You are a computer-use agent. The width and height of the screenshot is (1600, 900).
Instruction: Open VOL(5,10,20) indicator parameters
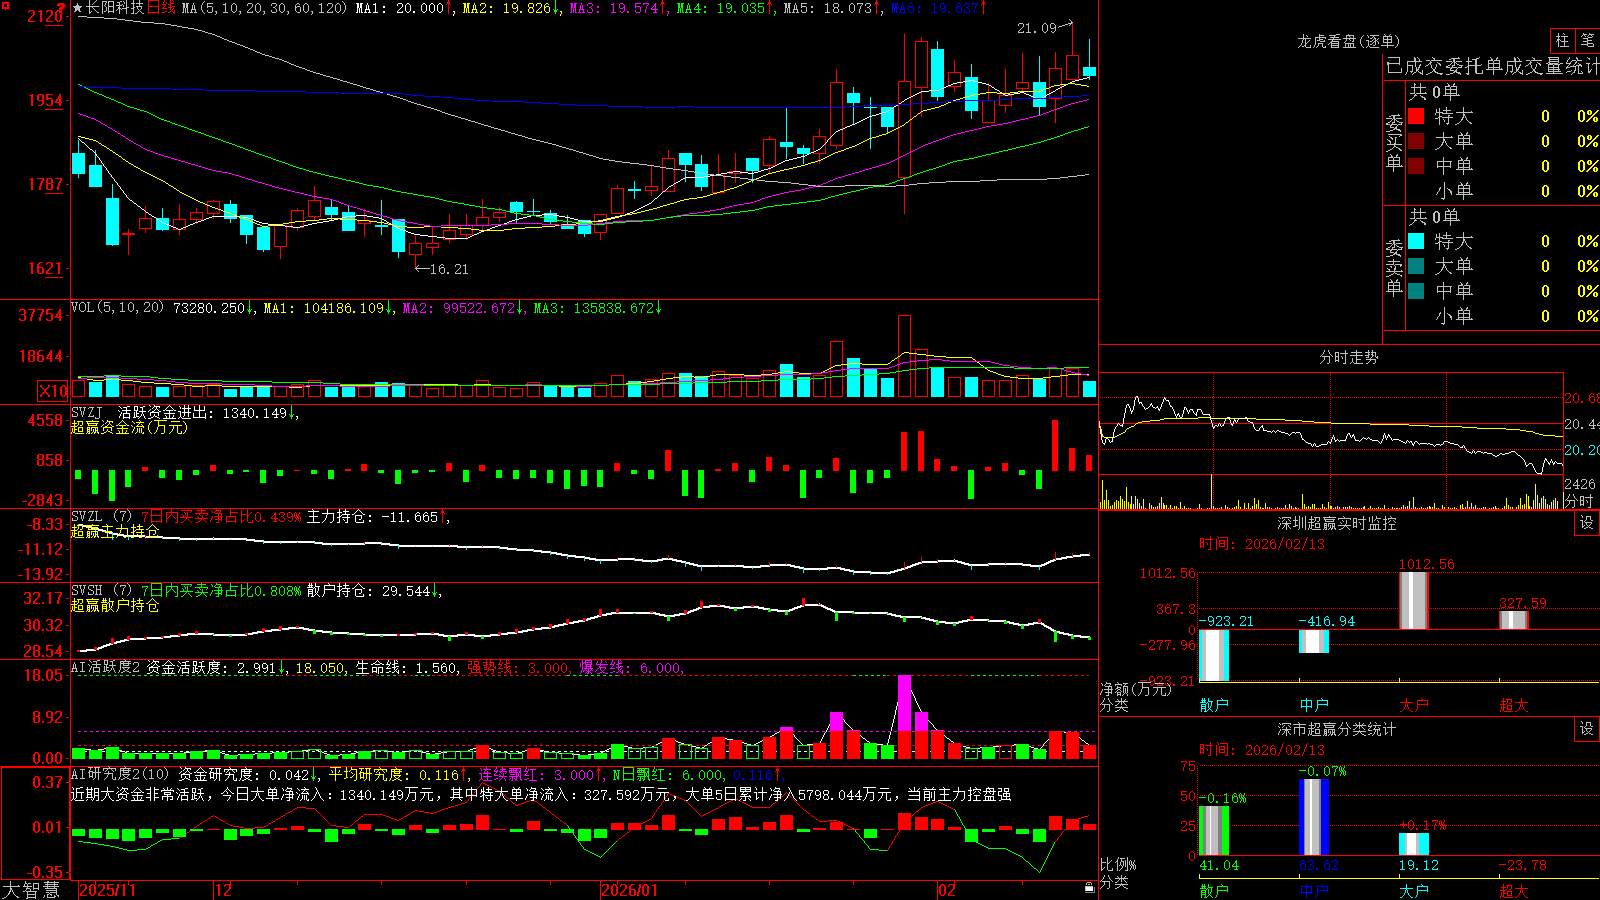click(x=117, y=308)
